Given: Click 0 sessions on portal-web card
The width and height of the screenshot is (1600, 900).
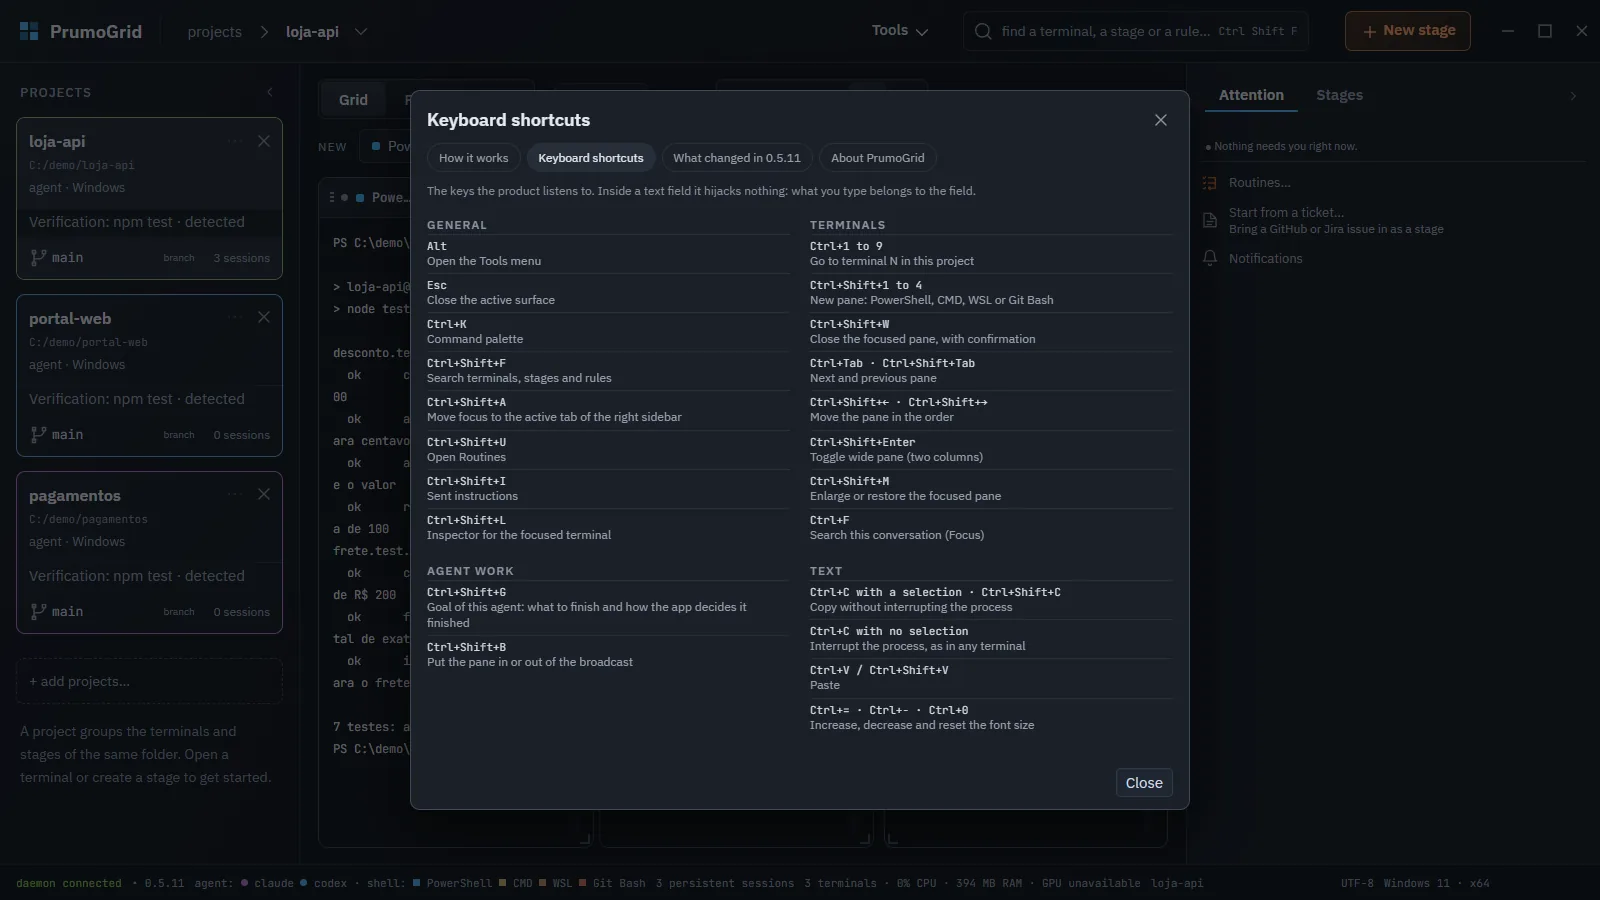Looking at the screenshot, I should pyautogui.click(x=241, y=435).
